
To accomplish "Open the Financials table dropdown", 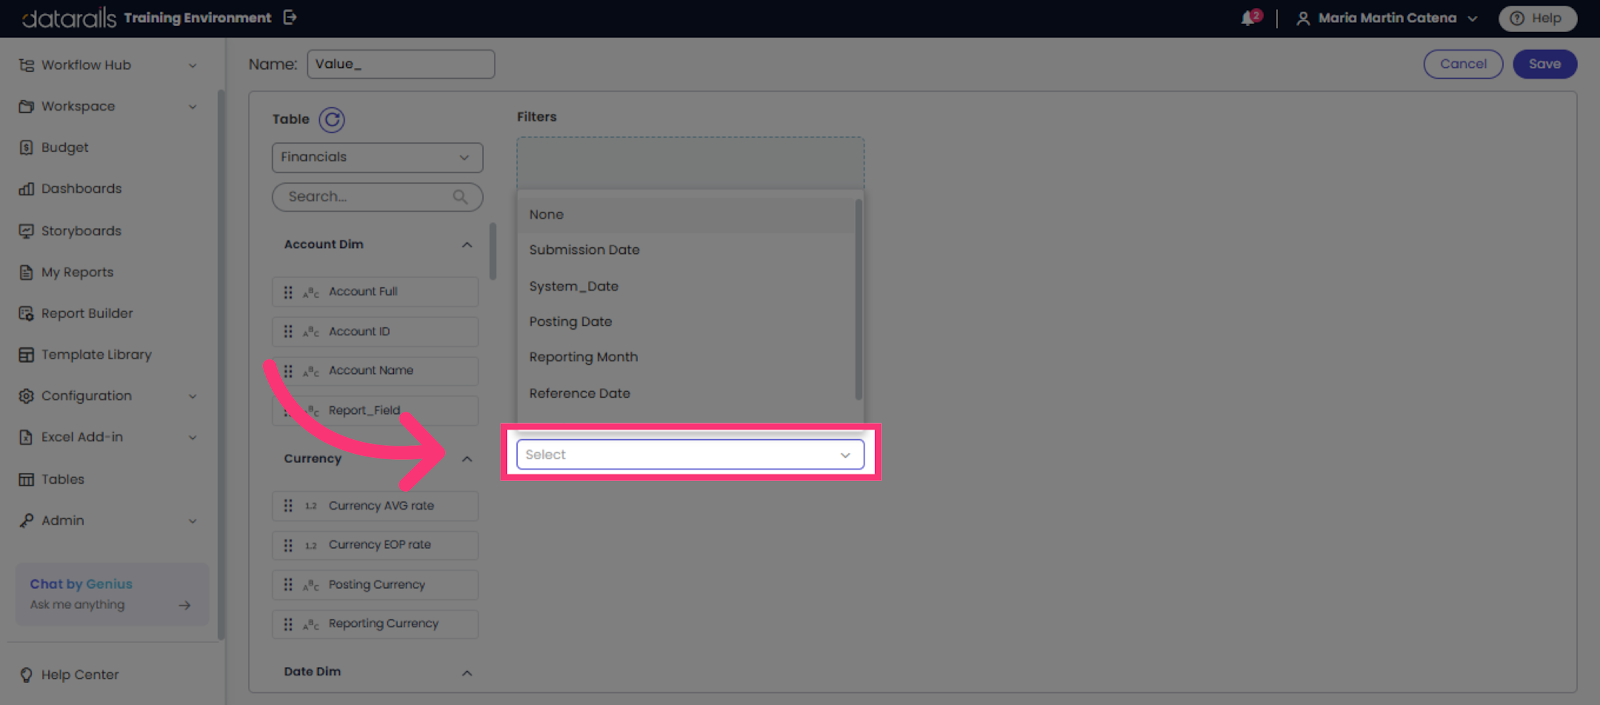I will [377, 157].
